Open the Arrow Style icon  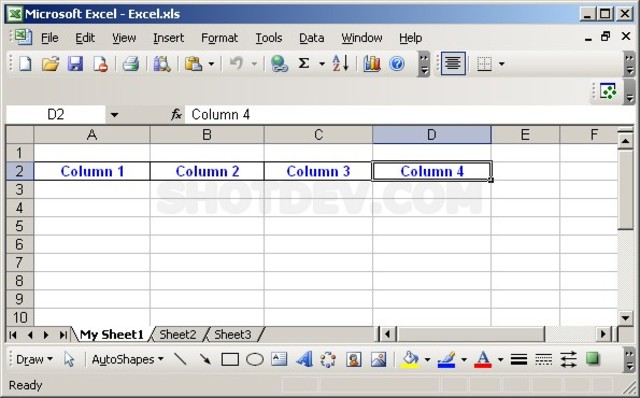coord(568,359)
